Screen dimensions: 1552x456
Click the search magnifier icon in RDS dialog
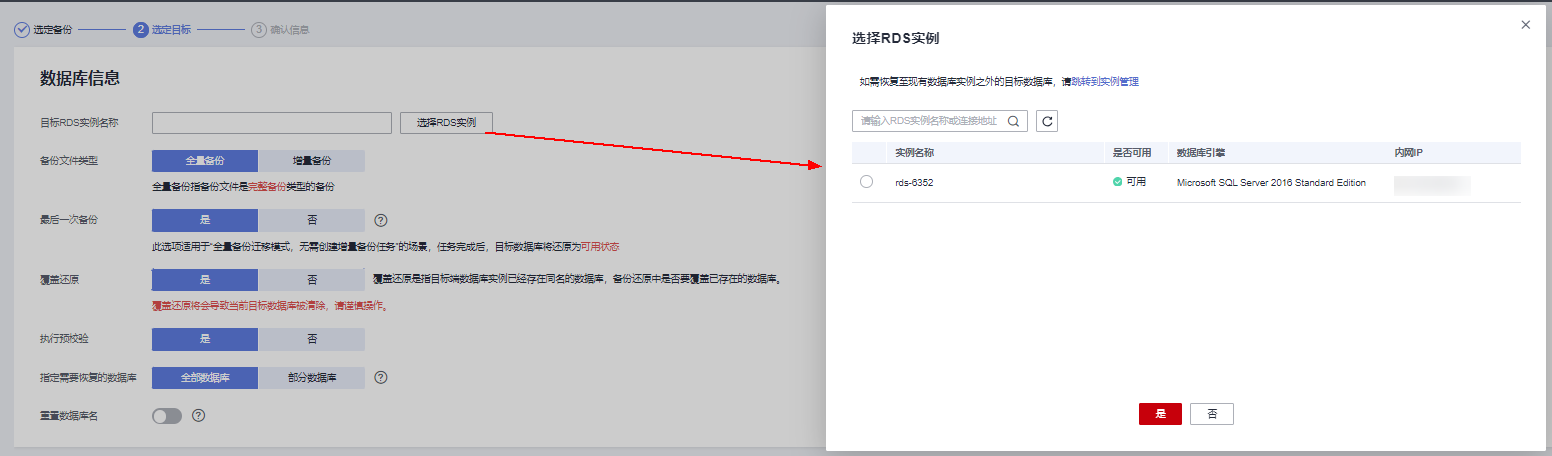click(x=1013, y=121)
